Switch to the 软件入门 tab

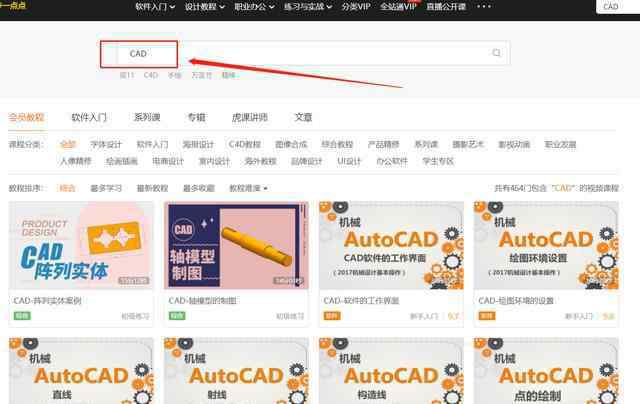[89, 118]
